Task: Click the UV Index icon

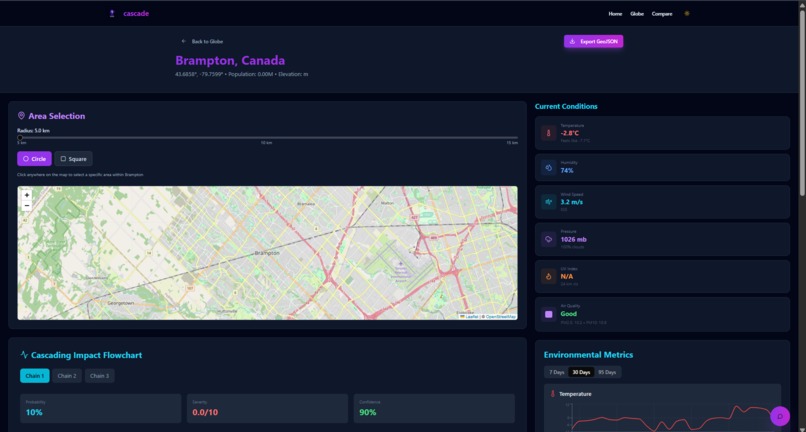Action: pyautogui.click(x=548, y=277)
